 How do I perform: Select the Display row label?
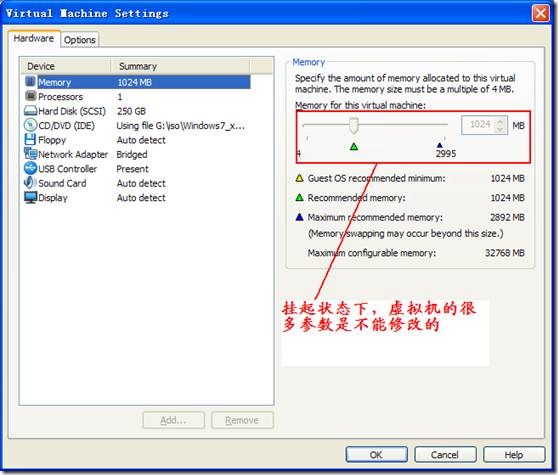53,198
